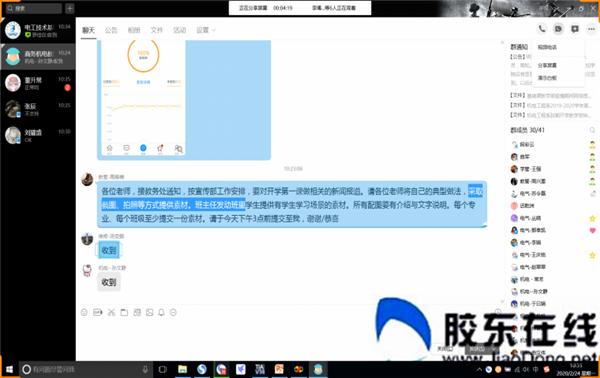Image resolution: width=600 pixels, height=378 pixels.
Task: Click the folder icon to send a file
Action: tap(124, 313)
